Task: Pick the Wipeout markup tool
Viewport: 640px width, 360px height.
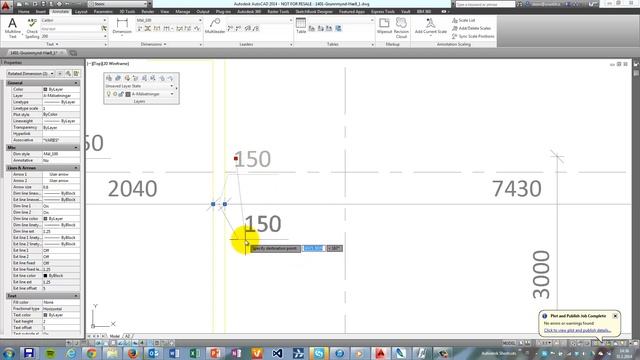Action: [384, 25]
